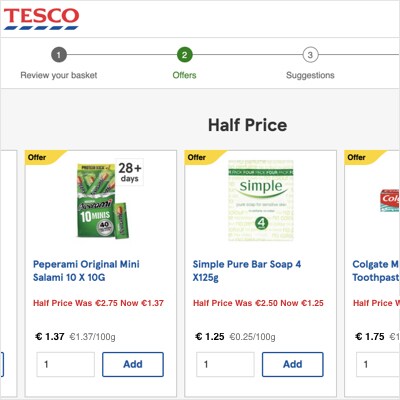Select step 1 circle icon
The height and width of the screenshot is (400, 400).
pos(59,55)
